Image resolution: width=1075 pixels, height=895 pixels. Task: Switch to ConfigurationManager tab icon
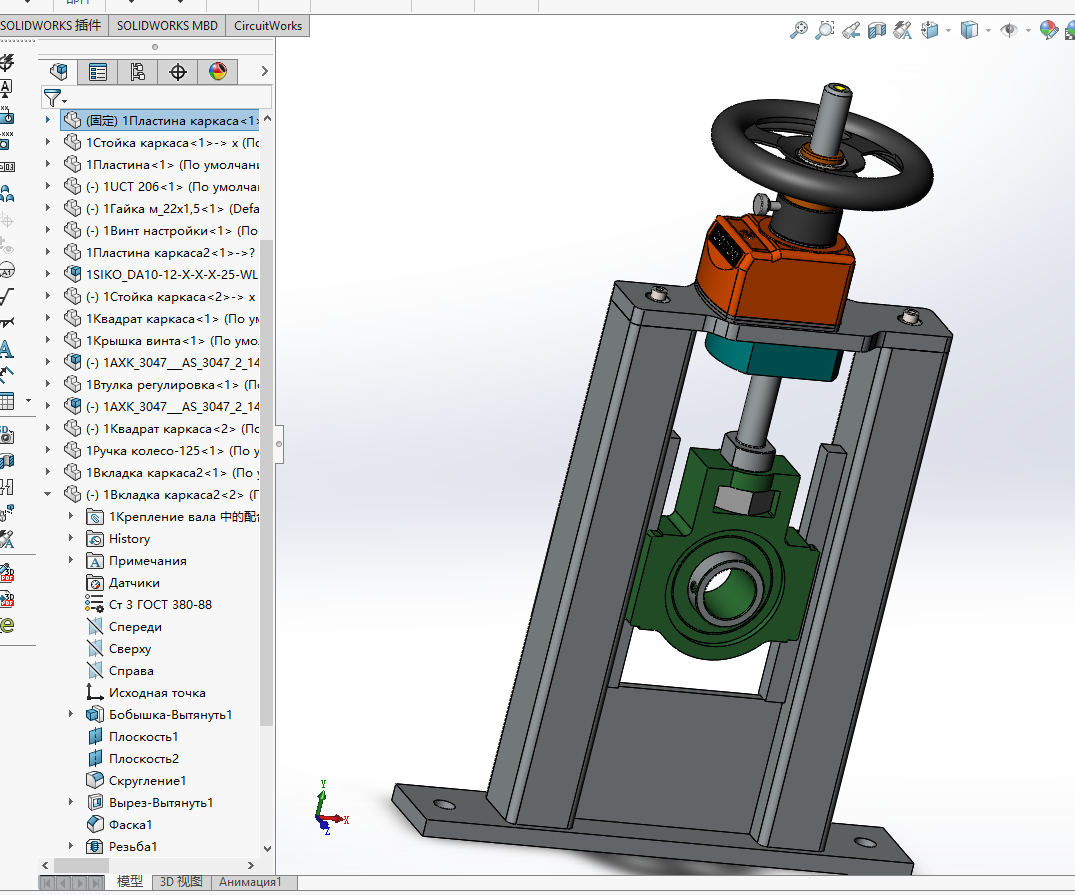click(138, 71)
